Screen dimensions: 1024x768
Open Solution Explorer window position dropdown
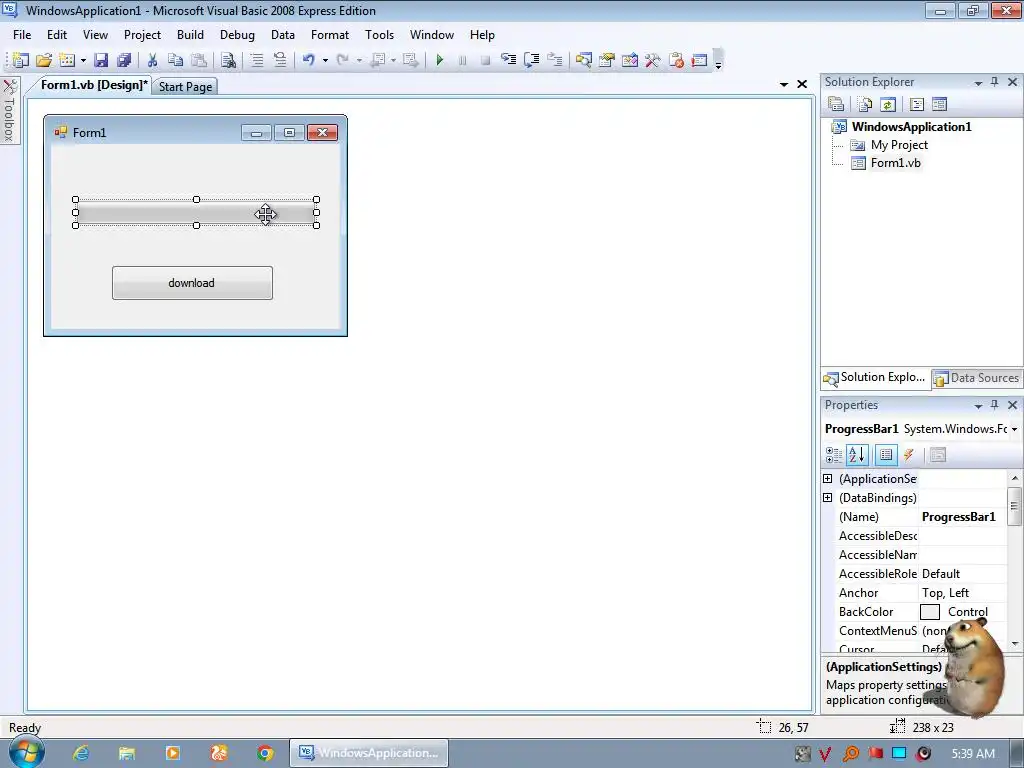[x=978, y=82]
